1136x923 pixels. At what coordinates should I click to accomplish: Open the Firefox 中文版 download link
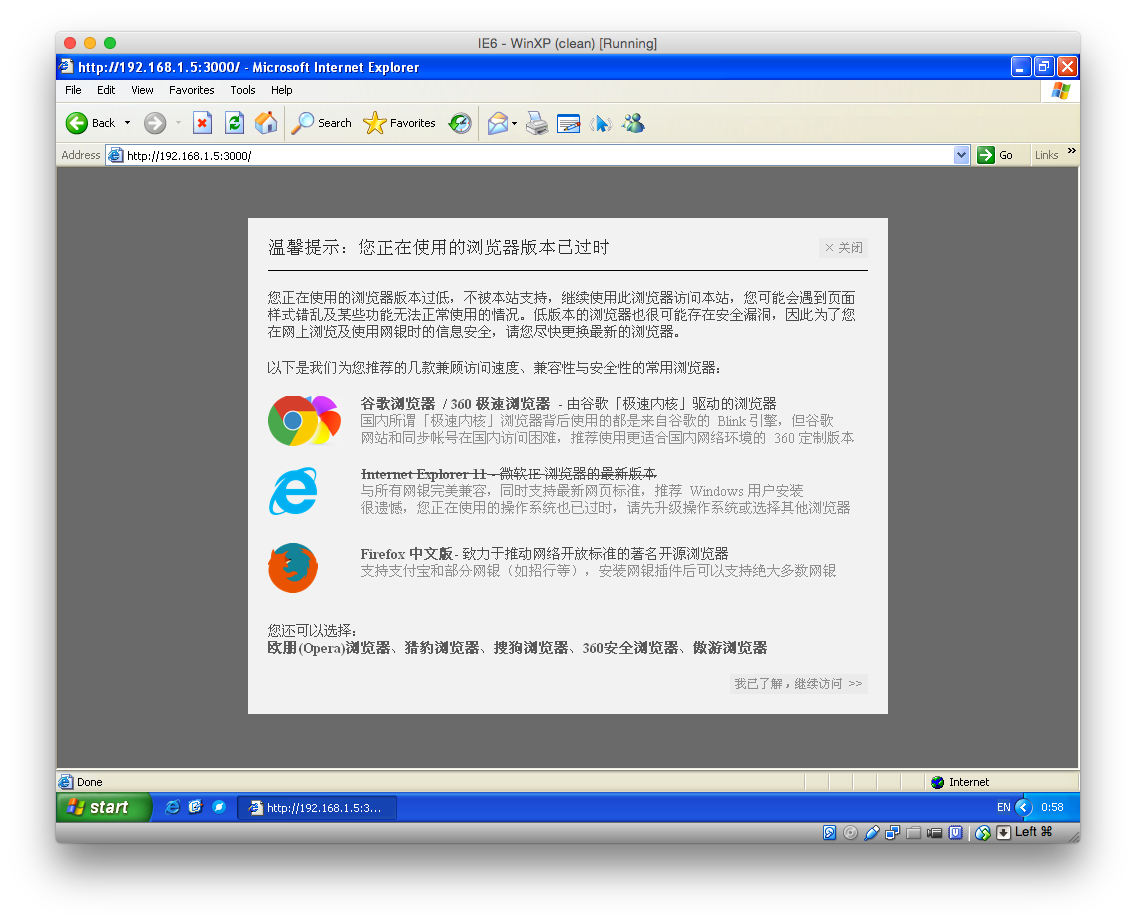click(x=407, y=554)
